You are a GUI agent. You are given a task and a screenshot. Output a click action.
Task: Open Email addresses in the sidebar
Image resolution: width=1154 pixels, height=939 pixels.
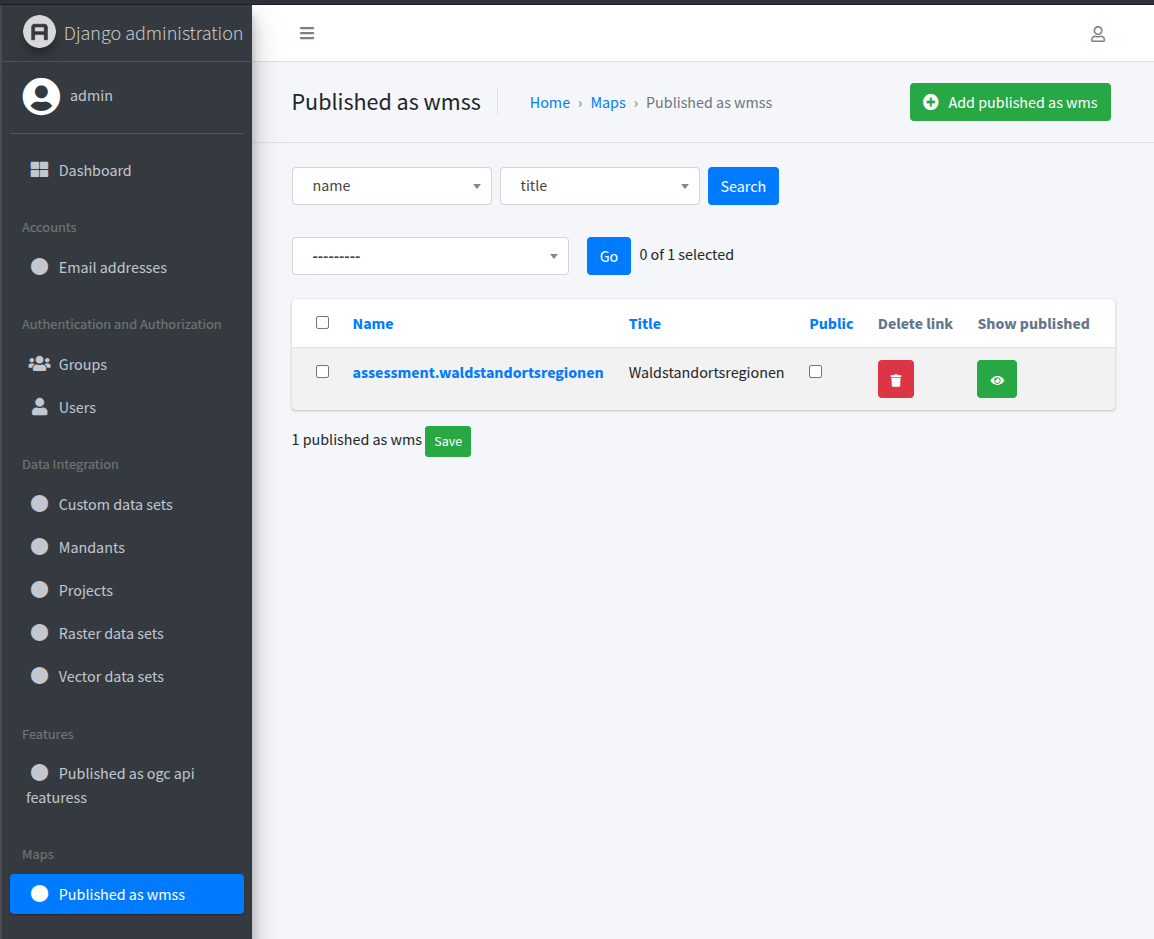pyautogui.click(x=127, y=268)
